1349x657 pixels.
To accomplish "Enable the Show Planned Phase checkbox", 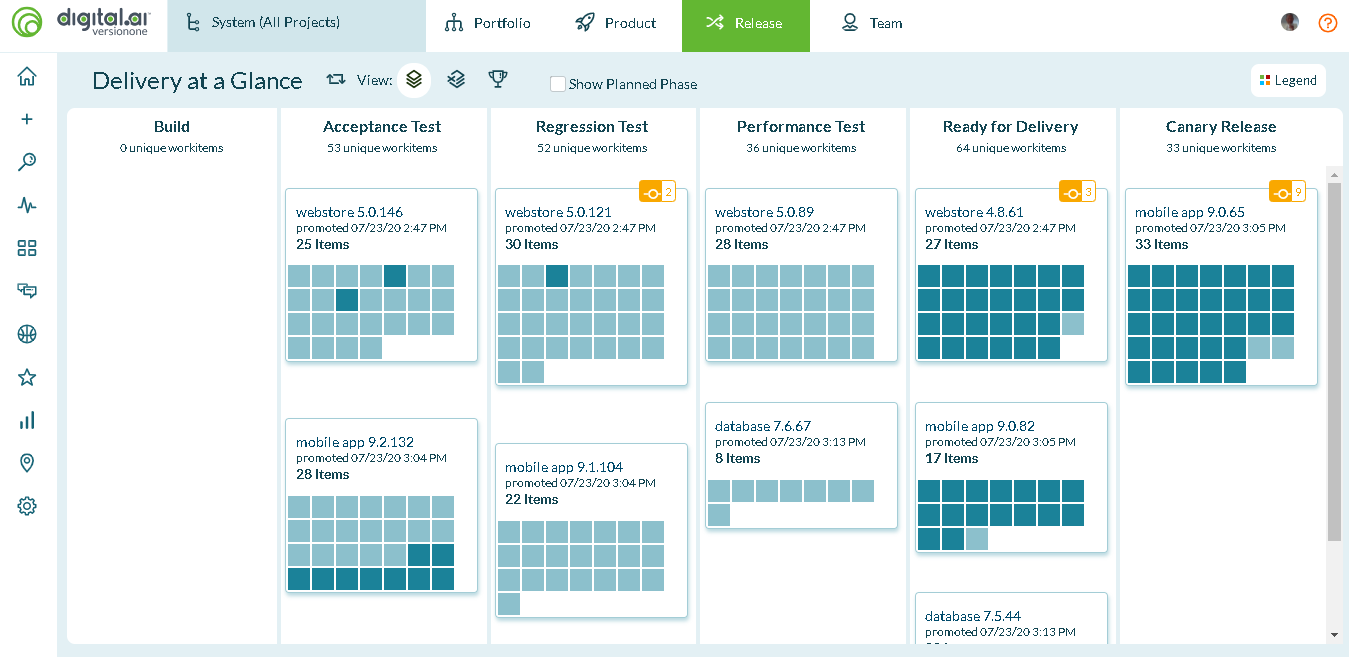I will point(558,84).
